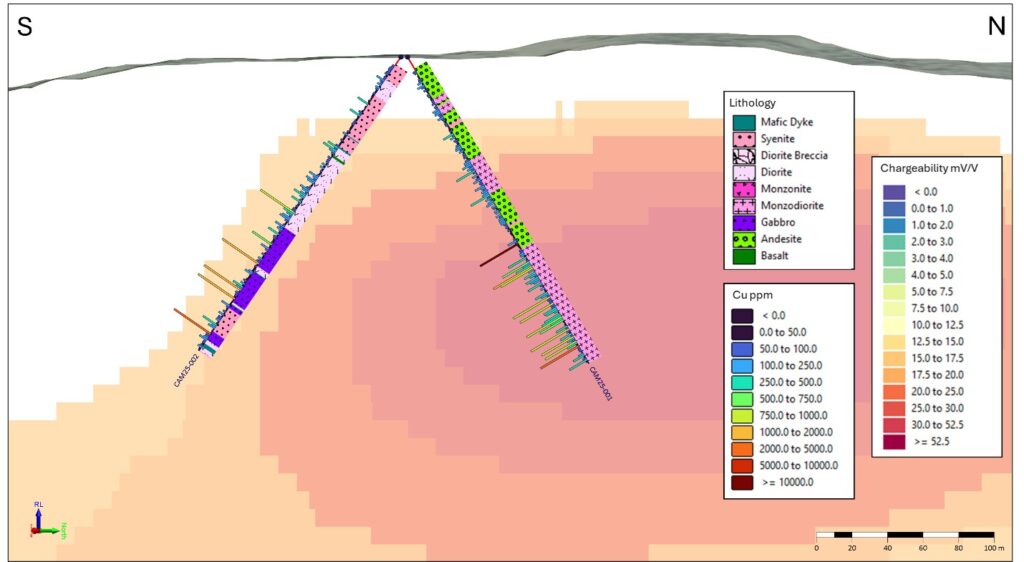
Task: Click the Lithology legend title
Action: pos(753,103)
